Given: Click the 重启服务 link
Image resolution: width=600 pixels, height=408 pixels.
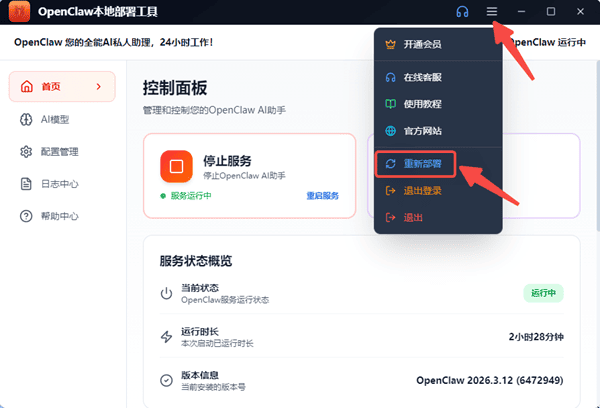Looking at the screenshot, I should (x=322, y=195).
